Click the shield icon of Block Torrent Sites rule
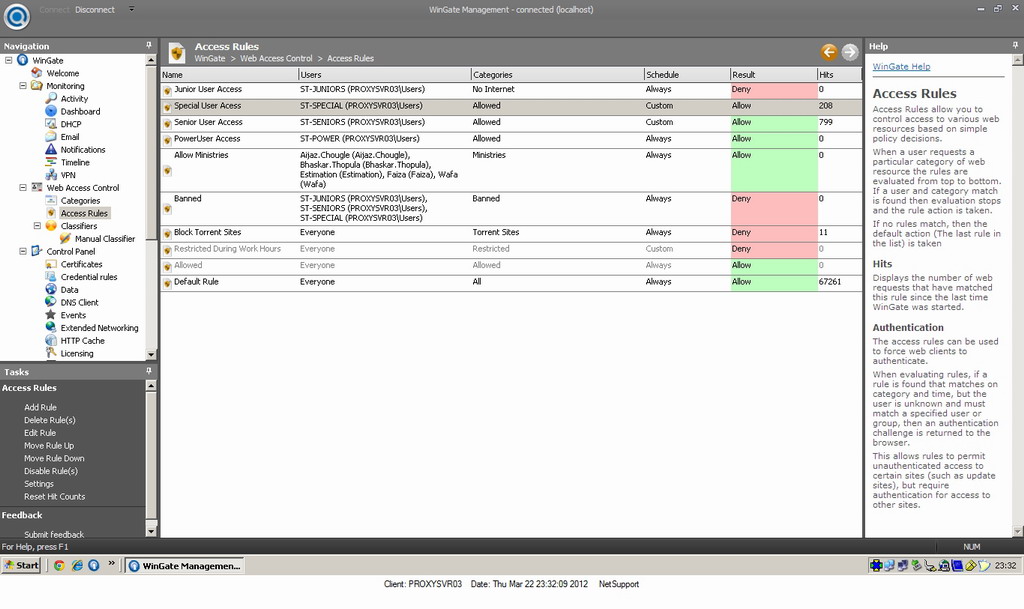Screen dimensions: 1024x609 pyautogui.click(x=167, y=234)
